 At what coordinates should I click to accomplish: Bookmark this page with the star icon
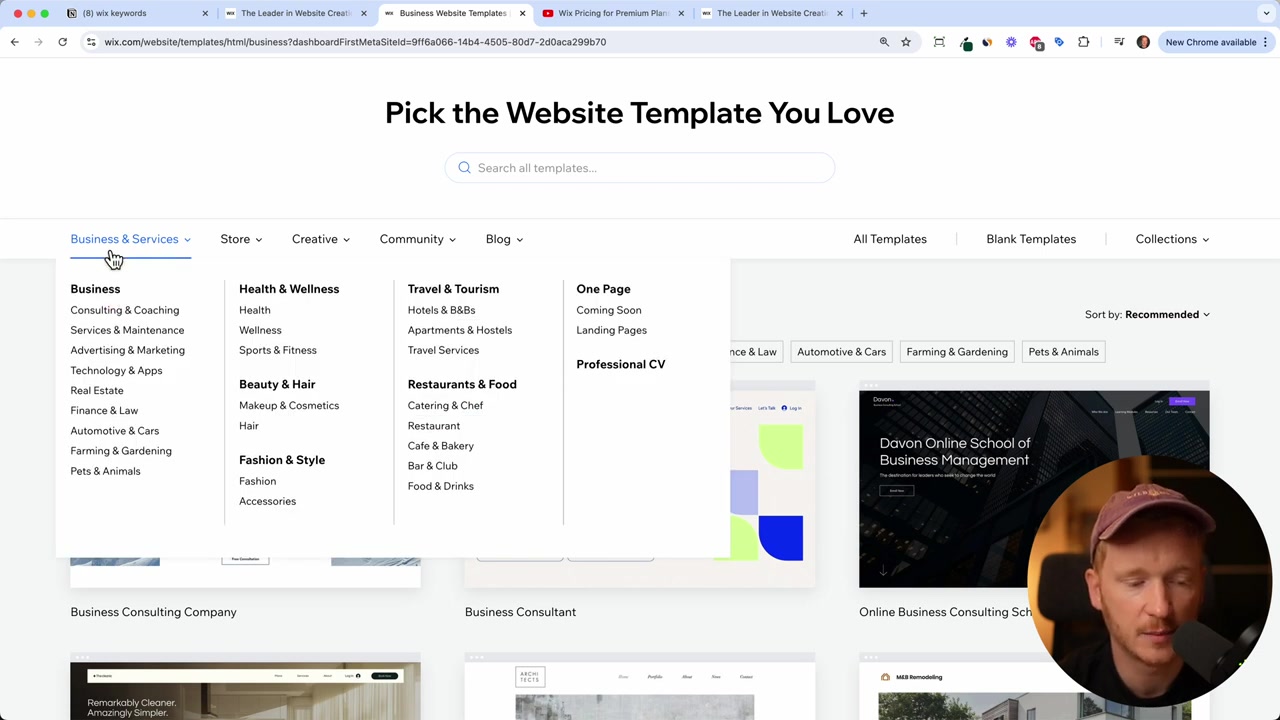[906, 42]
